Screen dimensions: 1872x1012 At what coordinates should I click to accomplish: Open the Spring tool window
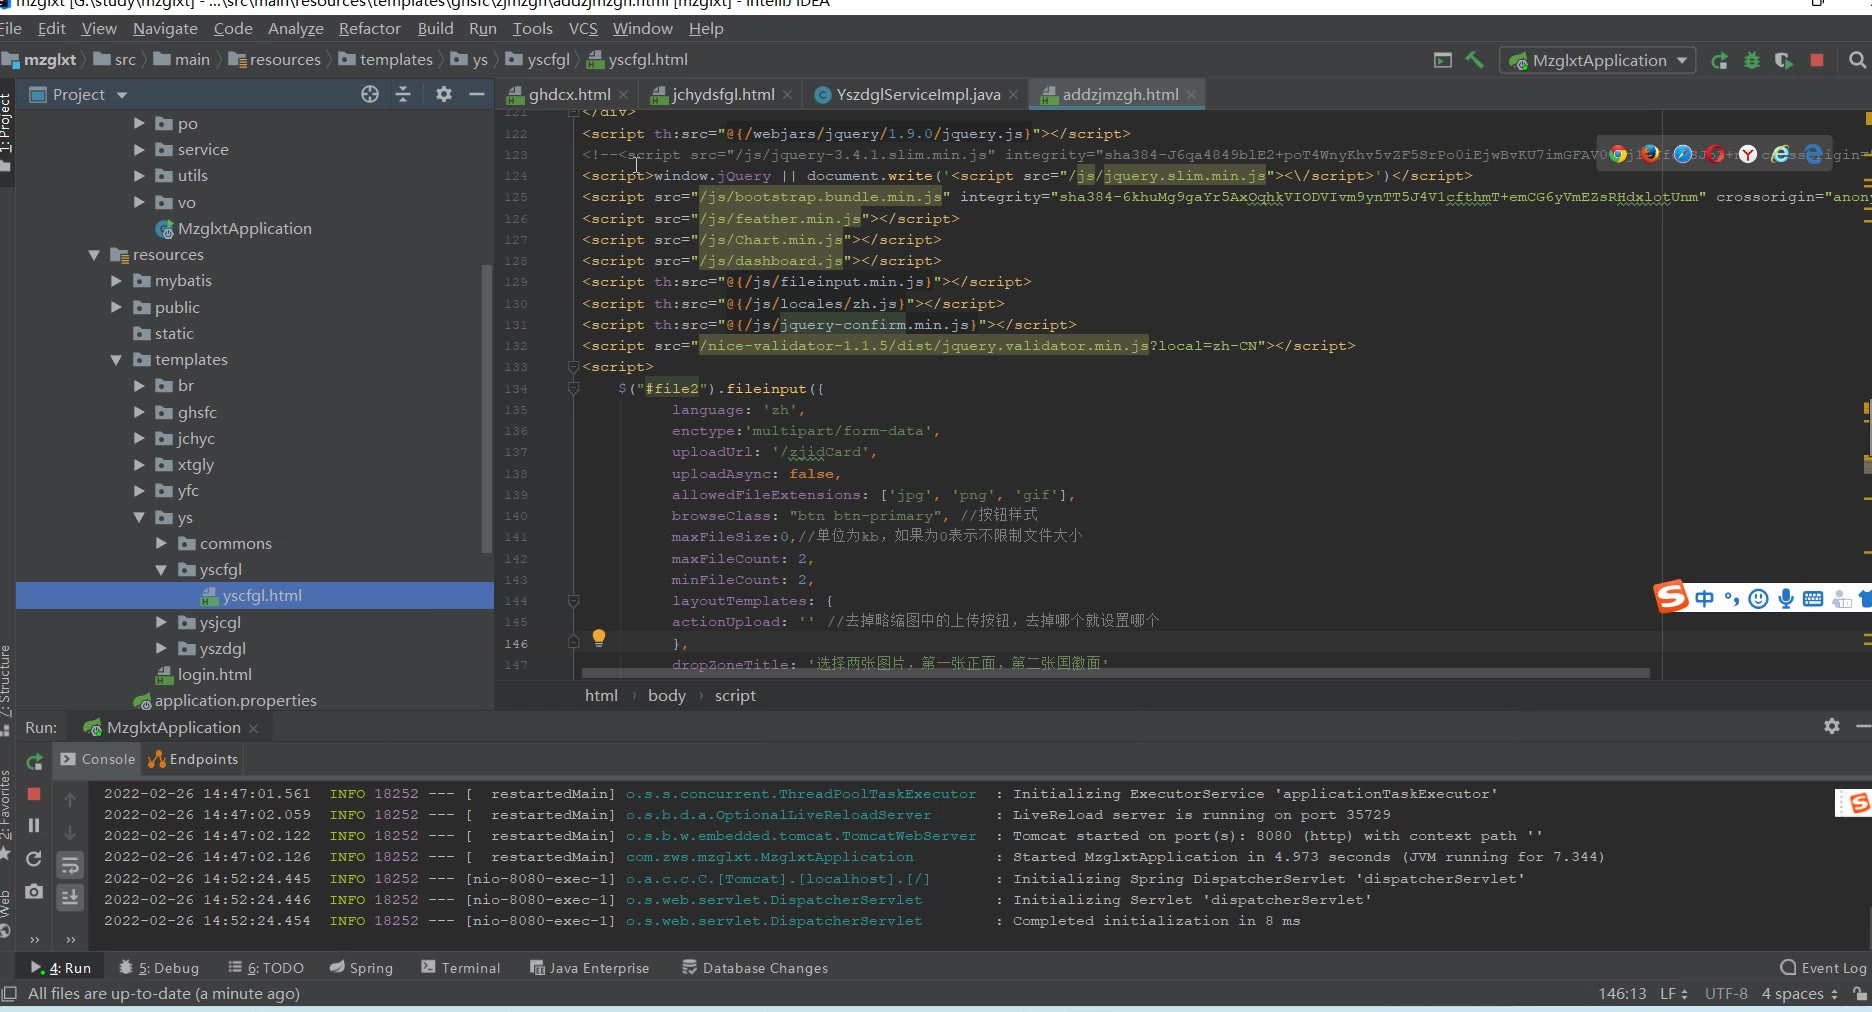click(x=361, y=967)
